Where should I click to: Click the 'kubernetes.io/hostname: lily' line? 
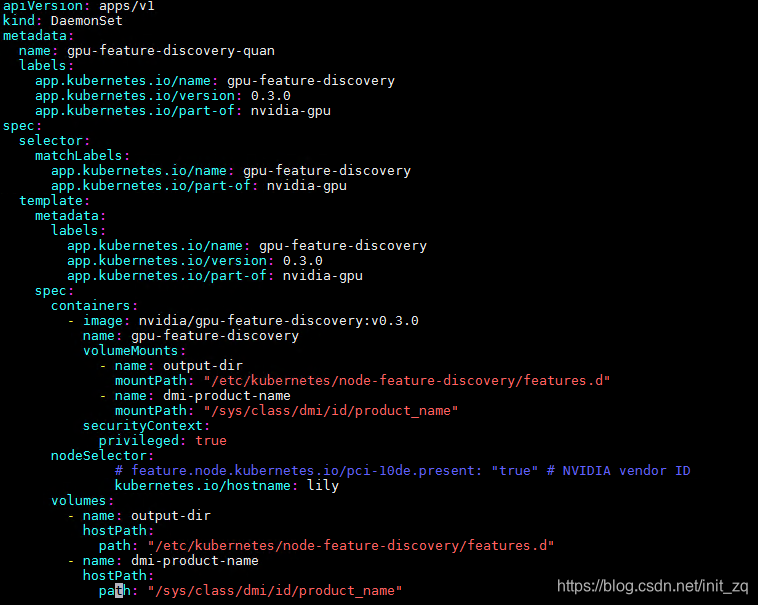pyautogui.click(x=227, y=485)
